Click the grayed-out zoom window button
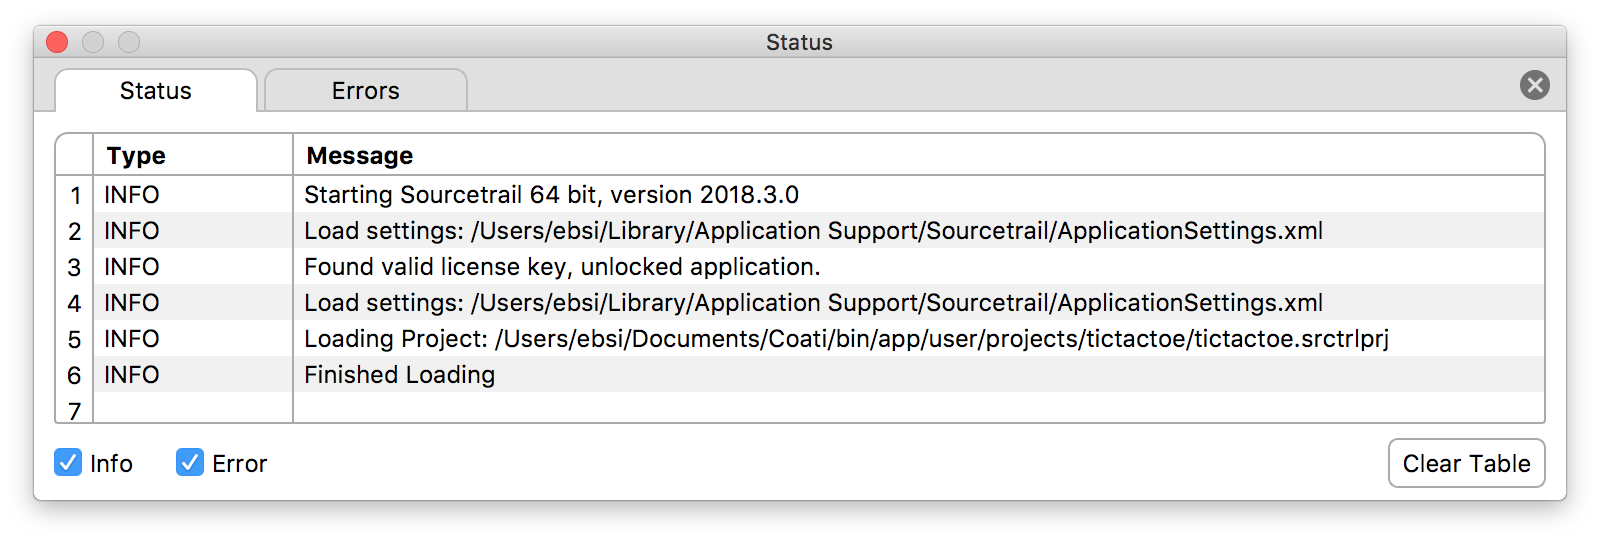The image size is (1600, 542). [x=129, y=42]
